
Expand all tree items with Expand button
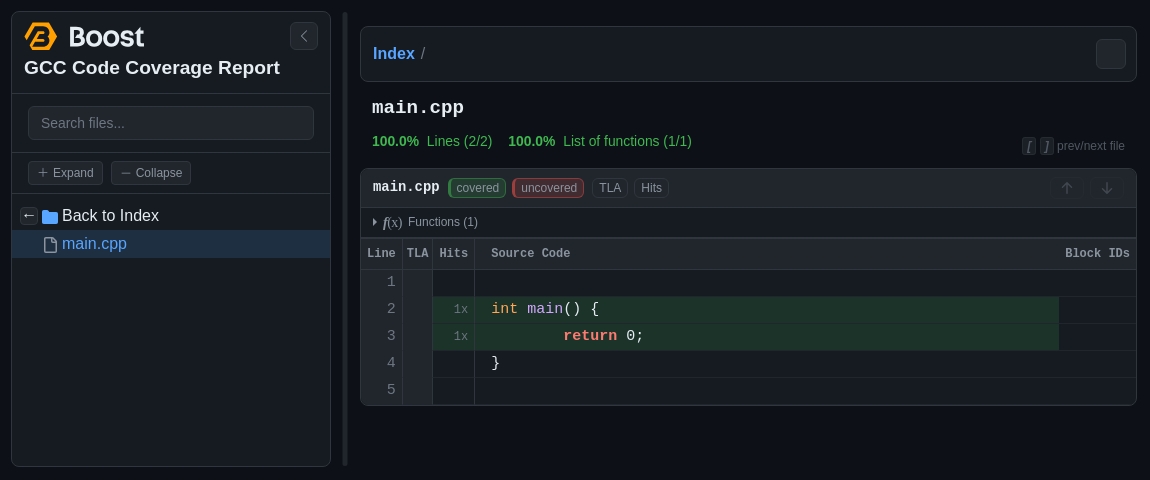65,173
